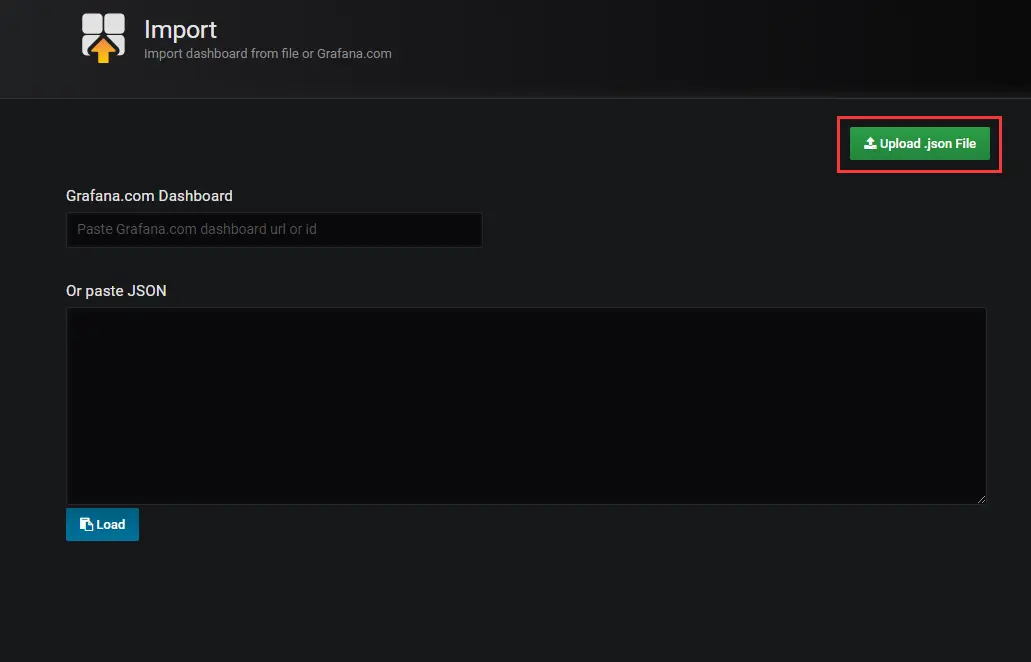
Task: Click the Import dashboard squares icon in header
Action: 103,37
